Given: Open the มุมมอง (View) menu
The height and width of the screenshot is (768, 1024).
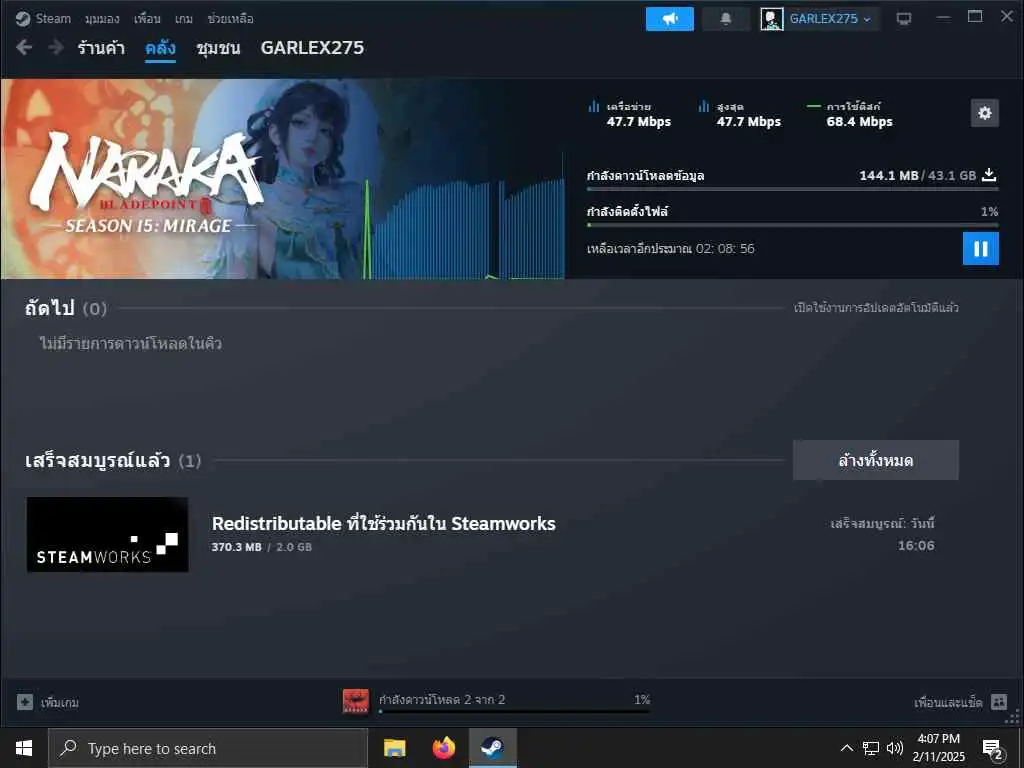Looking at the screenshot, I should click(102, 18).
